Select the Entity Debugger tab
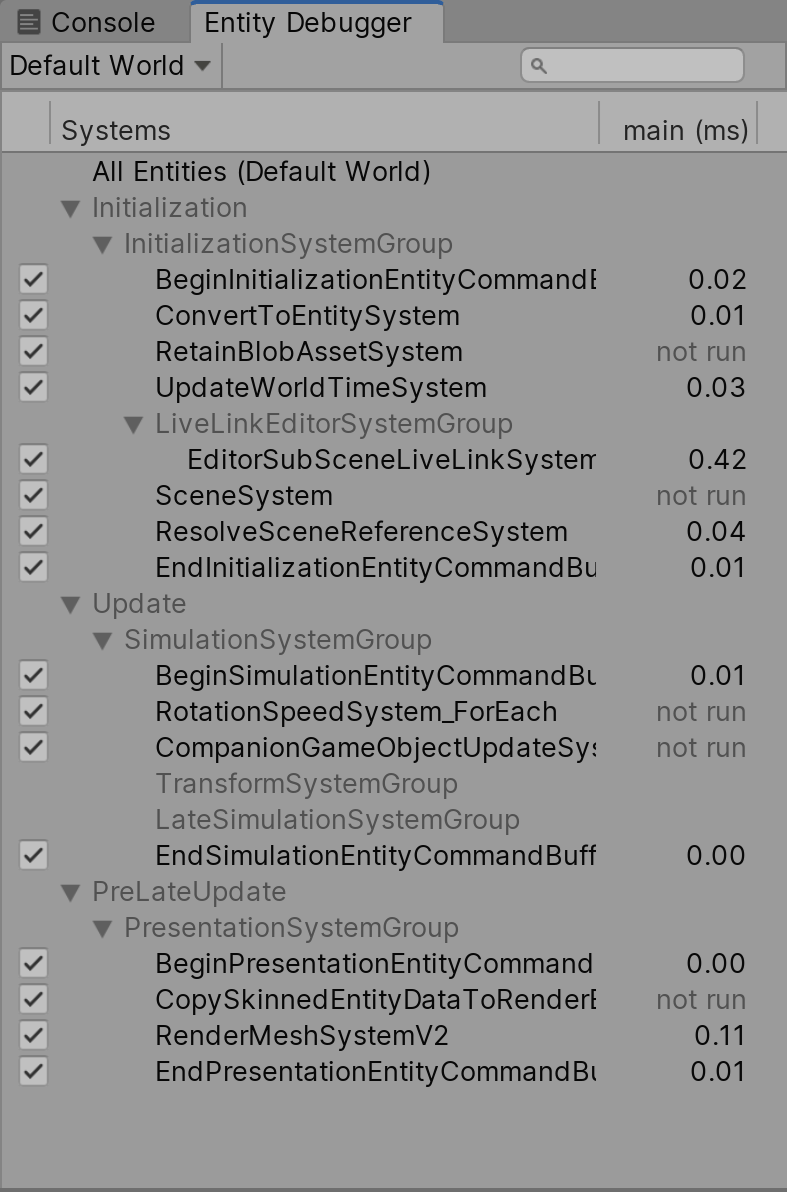The height and width of the screenshot is (1192, 787). point(310,22)
